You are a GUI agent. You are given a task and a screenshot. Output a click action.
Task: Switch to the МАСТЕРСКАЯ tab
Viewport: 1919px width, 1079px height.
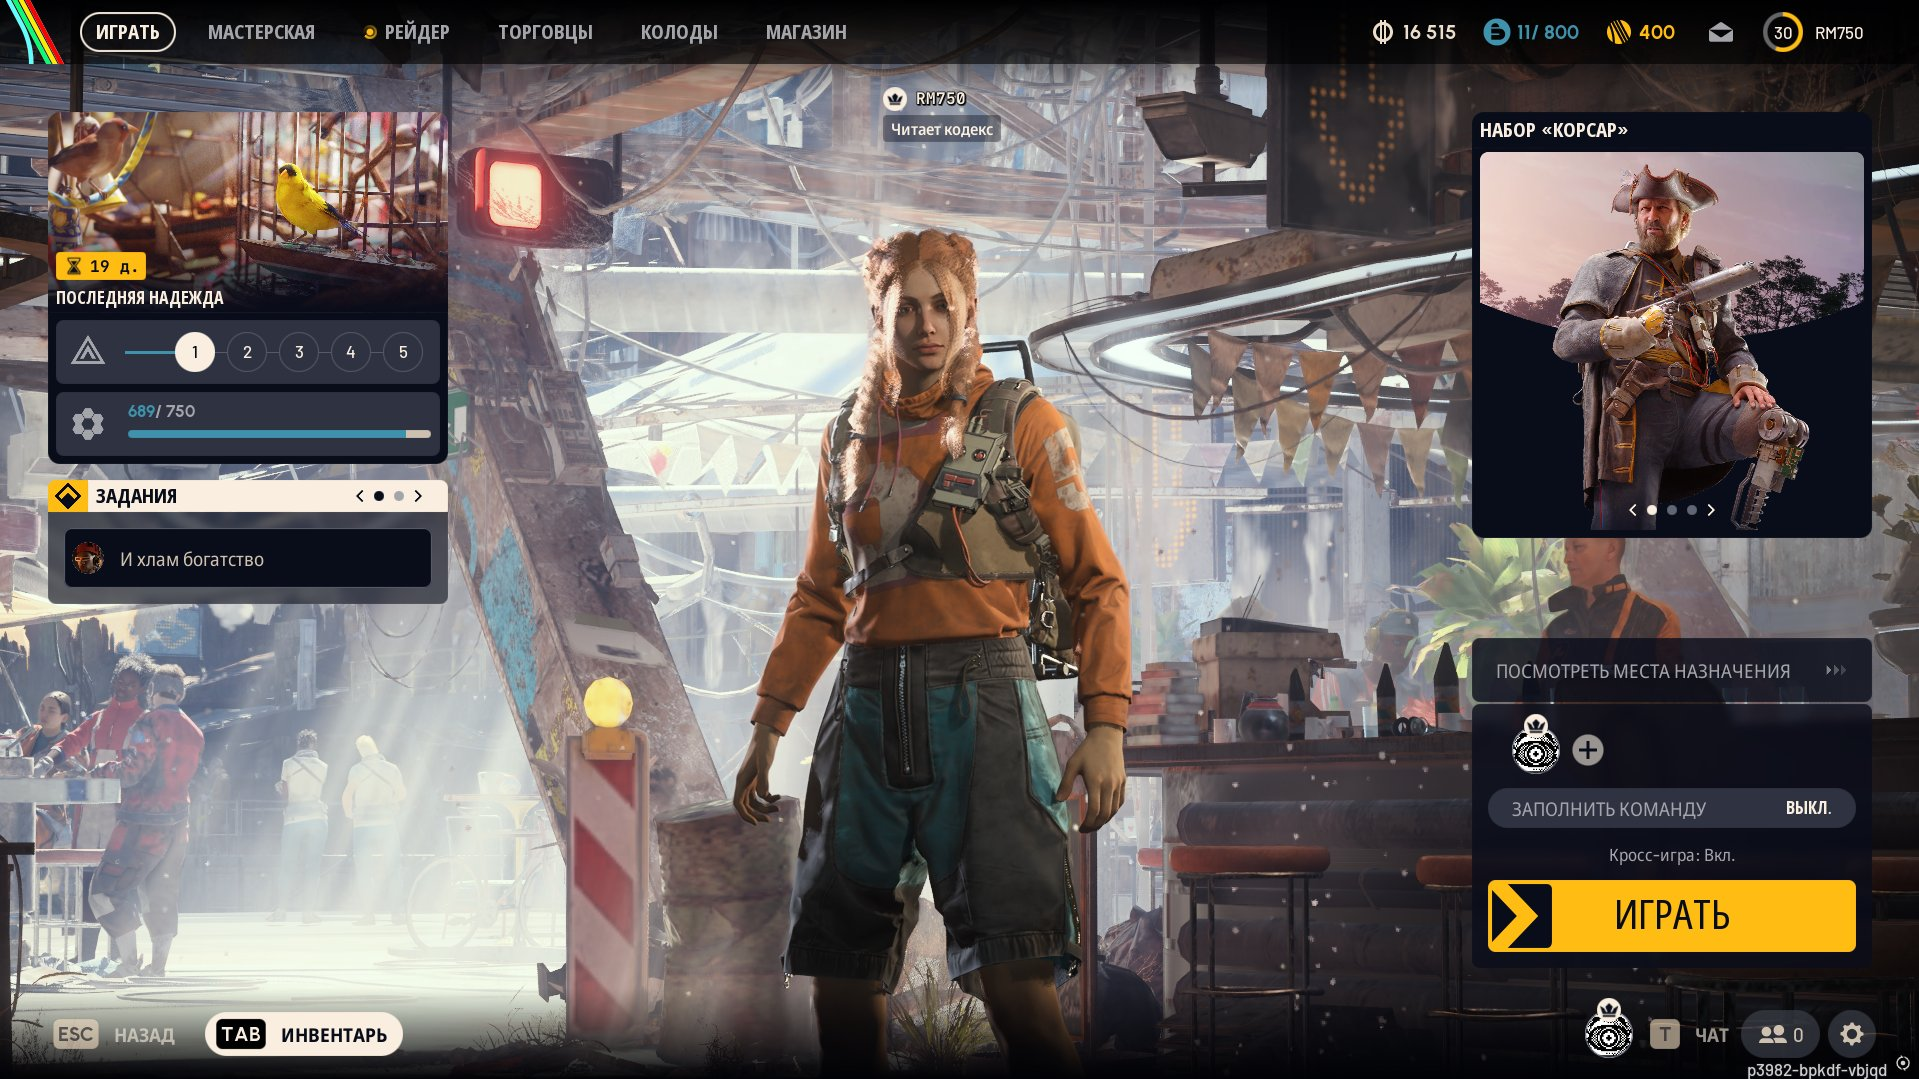[x=261, y=32]
